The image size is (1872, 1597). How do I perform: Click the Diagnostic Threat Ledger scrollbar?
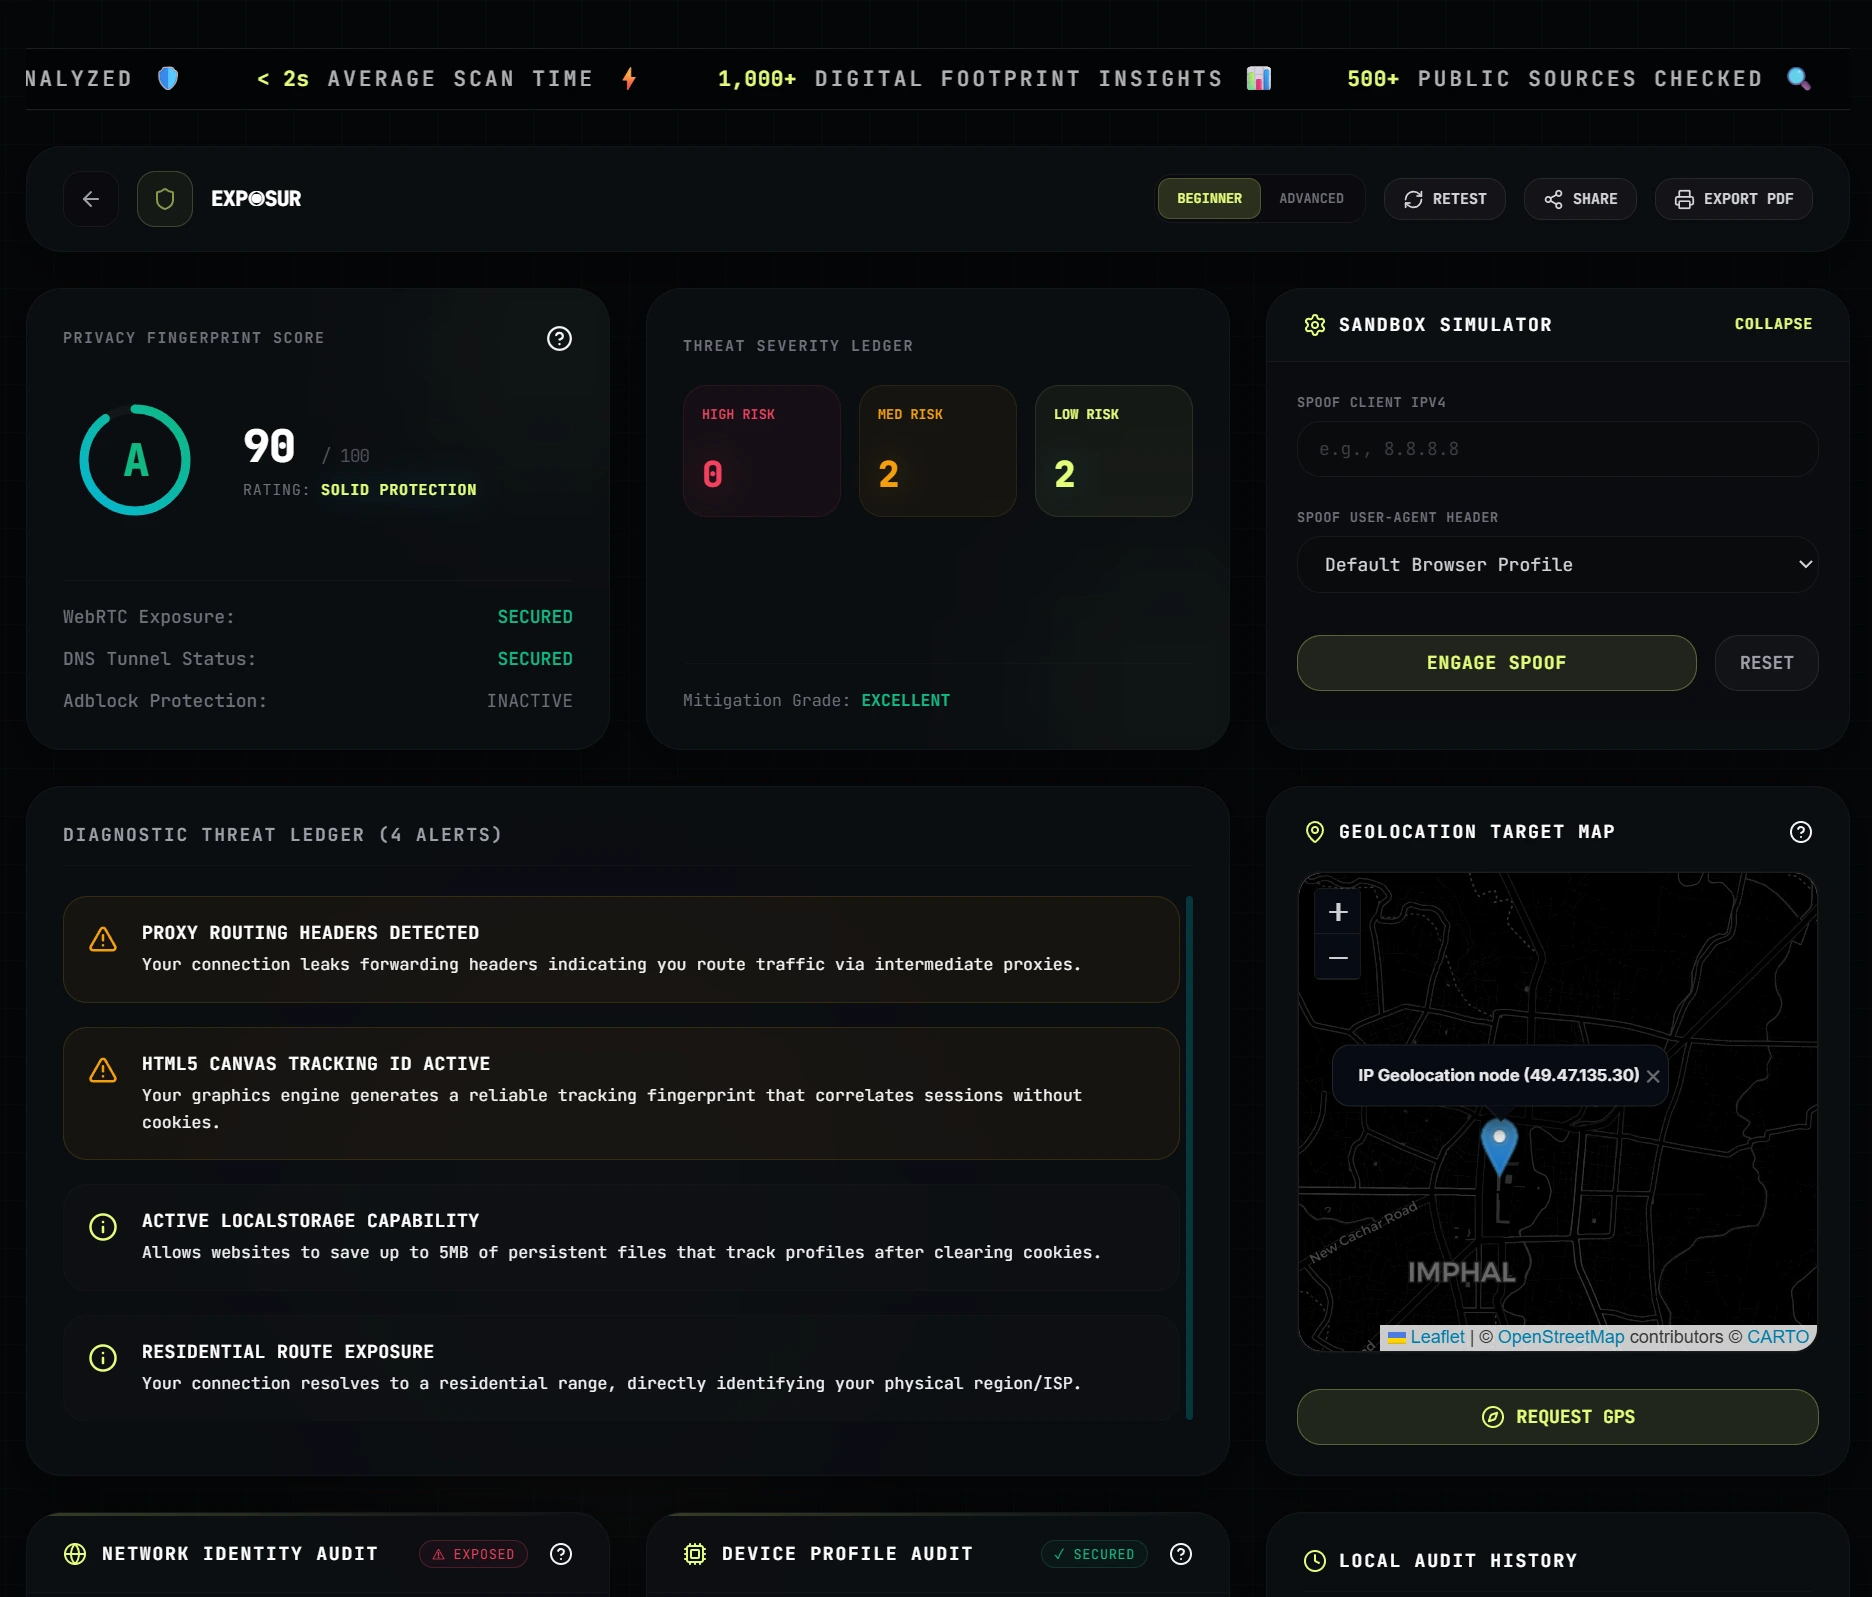point(1189,1158)
